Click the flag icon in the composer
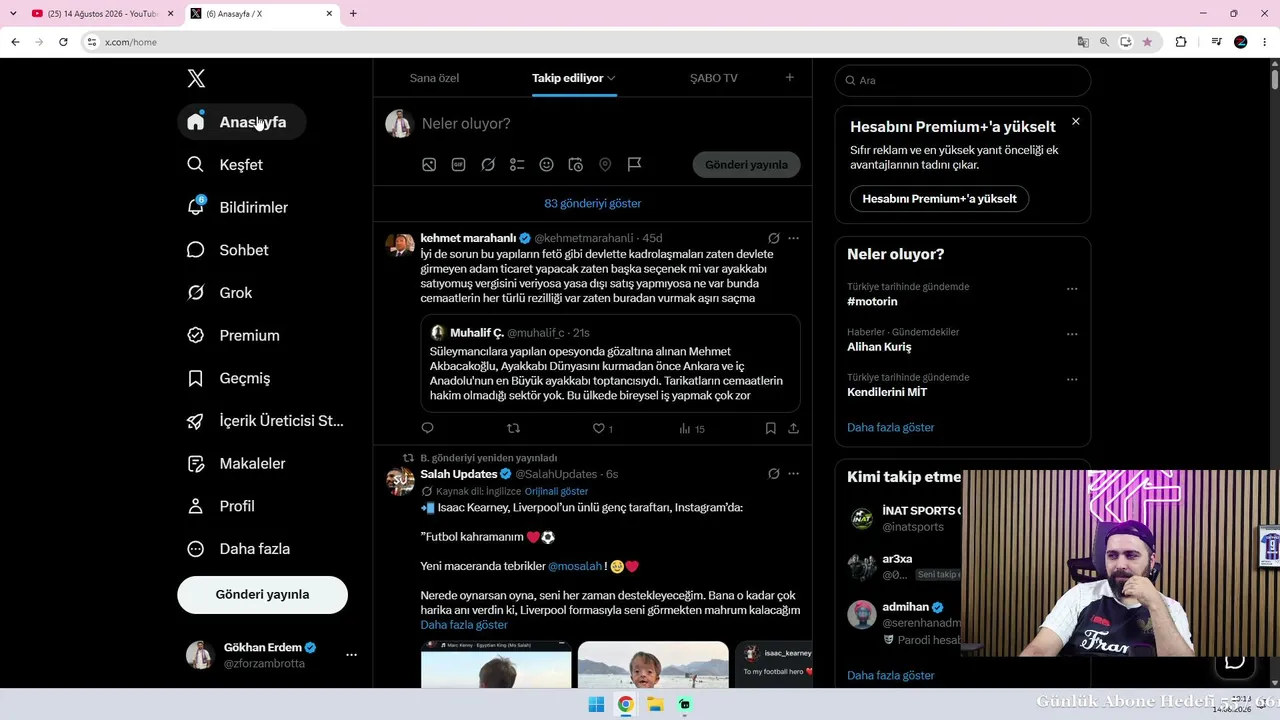This screenshot has width=1280, height=720. [x=634, y=165]
